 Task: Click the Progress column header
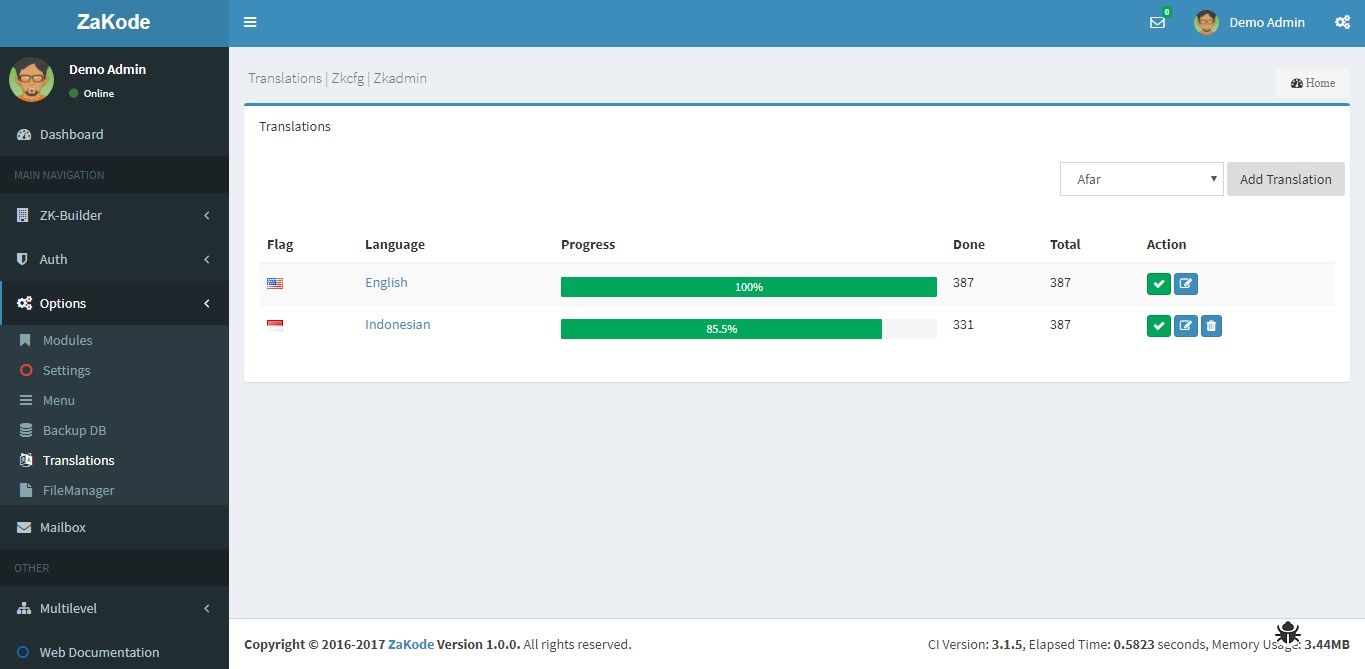588,244
